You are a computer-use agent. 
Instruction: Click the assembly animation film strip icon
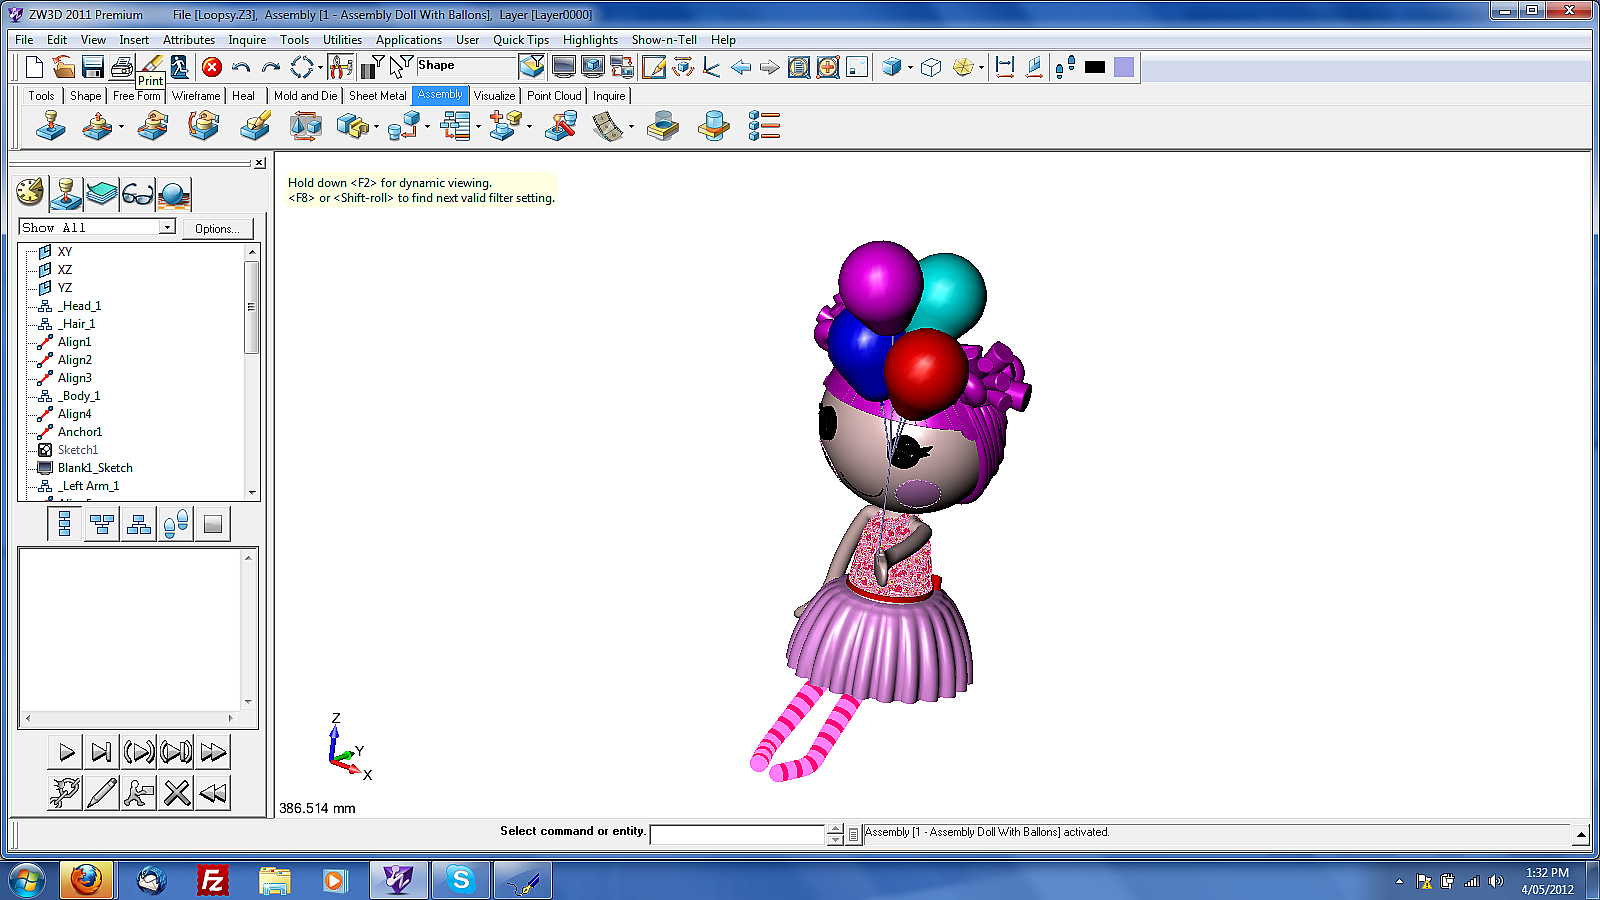coord(607,126)
